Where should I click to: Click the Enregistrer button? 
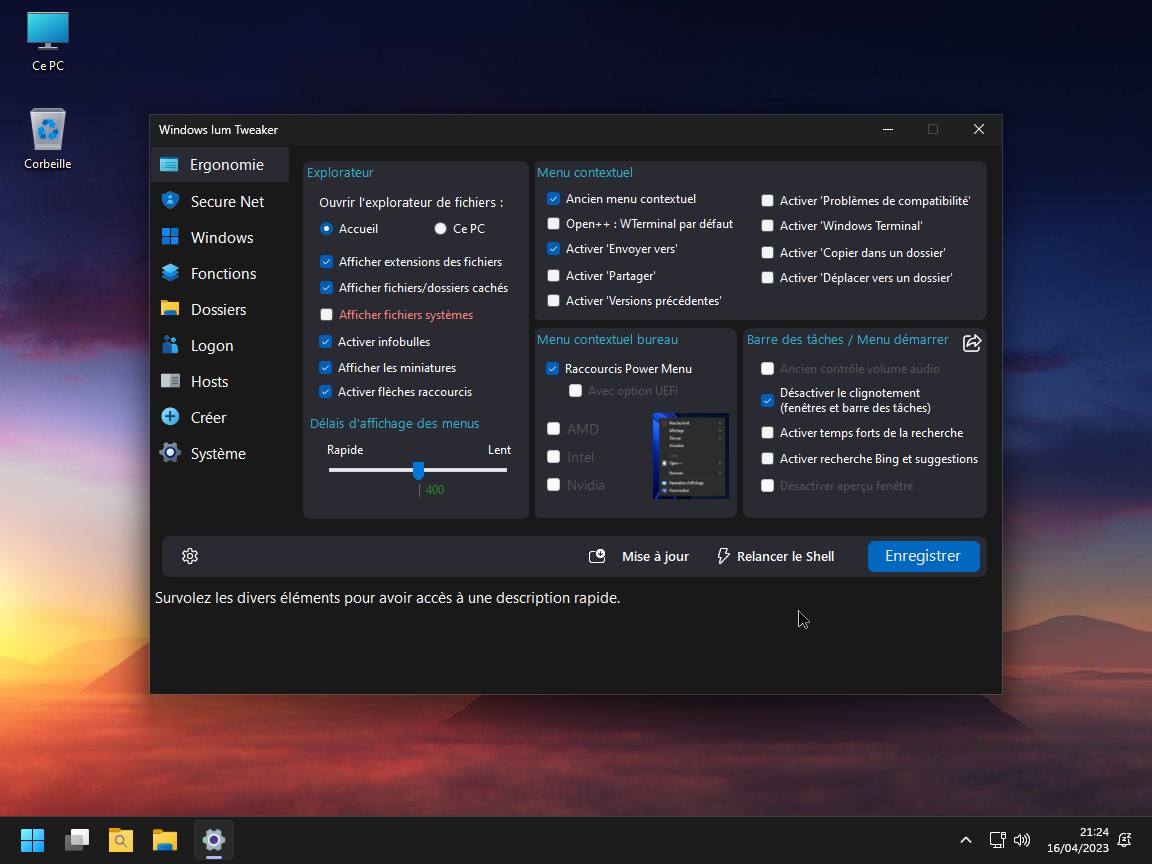(924, 556)
